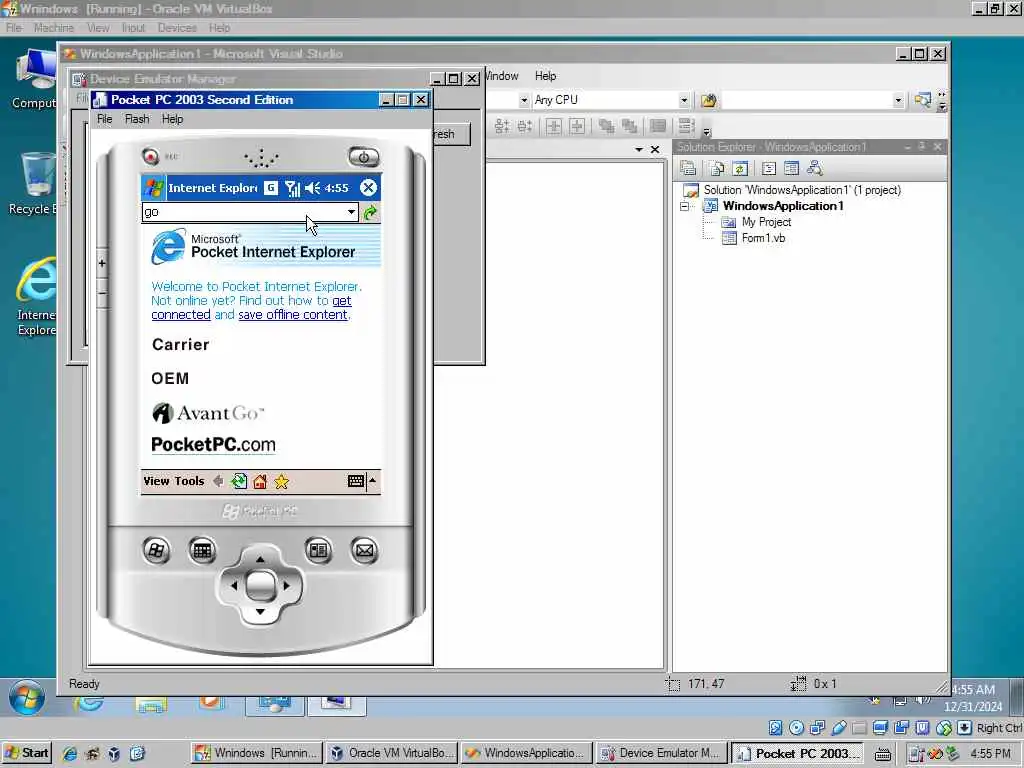
Task: Tap the G input indicator in title bar
Action: [271, 188]
